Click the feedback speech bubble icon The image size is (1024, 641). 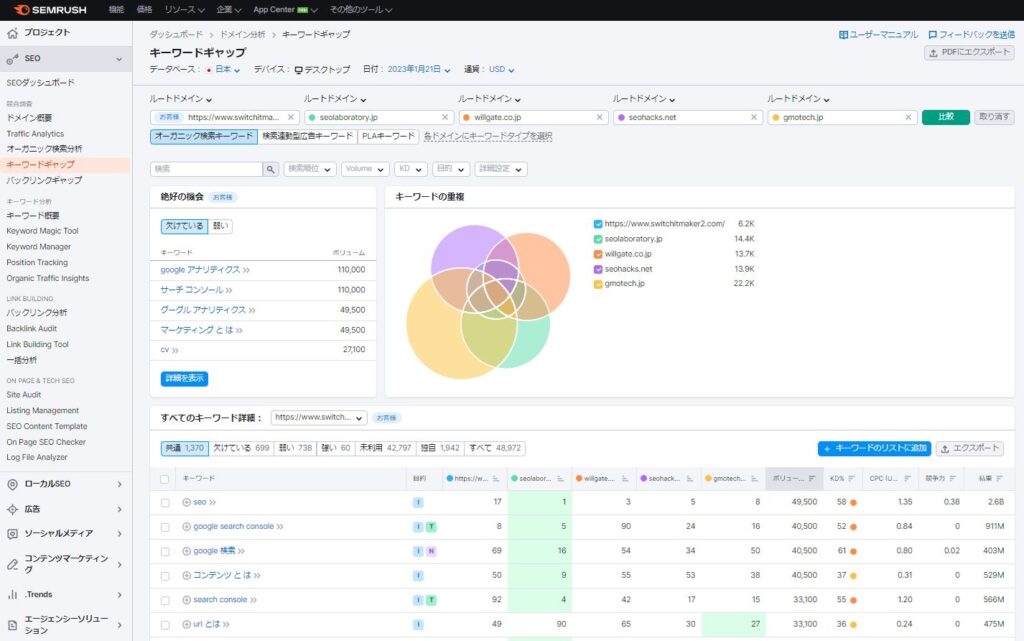(x=933, y=35)
